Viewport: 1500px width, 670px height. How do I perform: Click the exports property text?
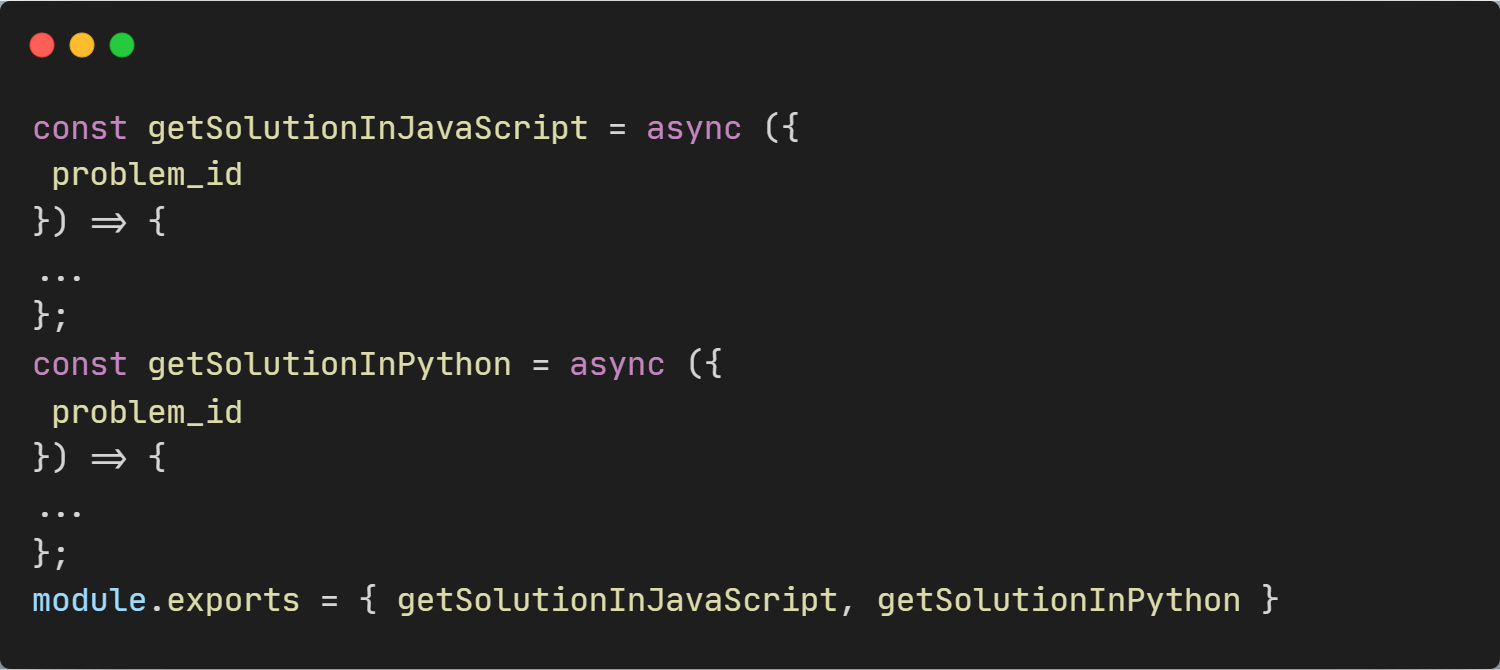[233, 600]
